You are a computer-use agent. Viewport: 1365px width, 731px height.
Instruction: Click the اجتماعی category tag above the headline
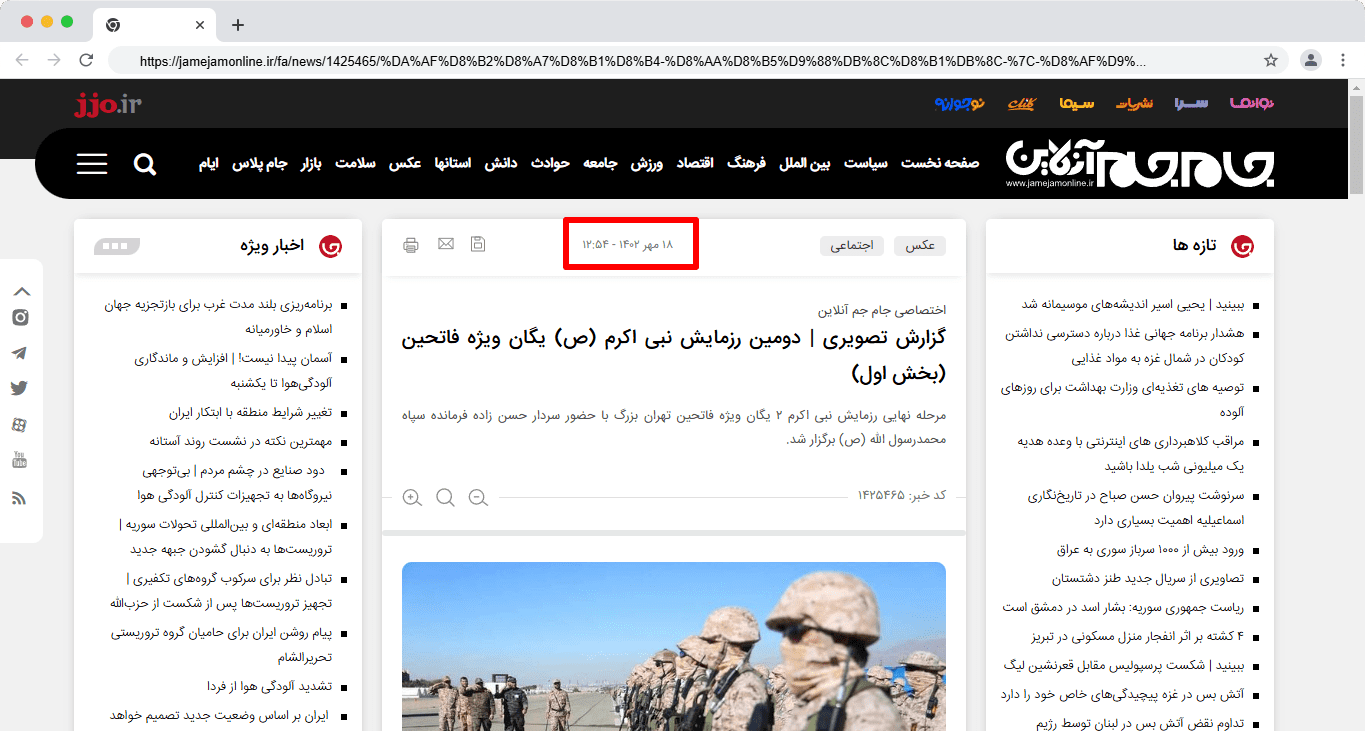pyautogui.click(x=852, y=245)
